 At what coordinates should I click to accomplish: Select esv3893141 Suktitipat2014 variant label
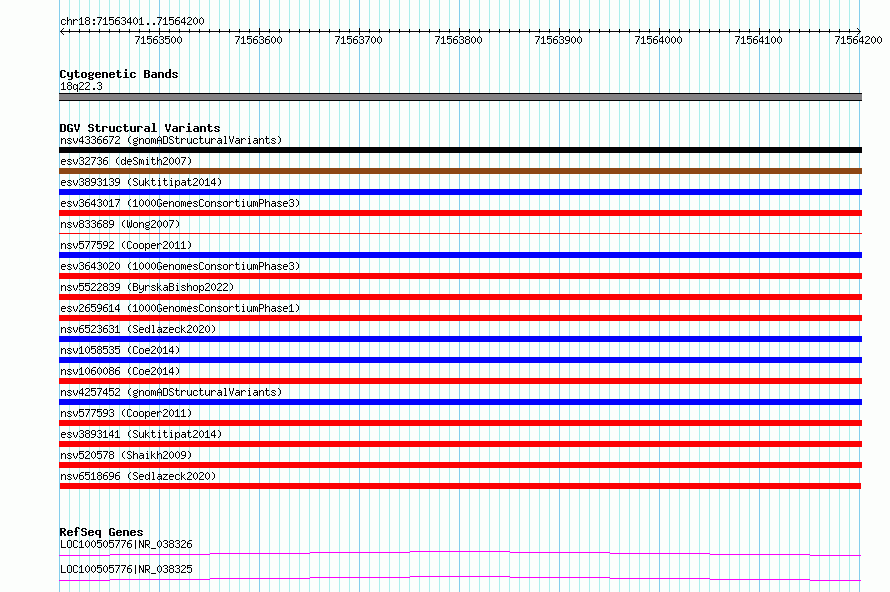141,434
